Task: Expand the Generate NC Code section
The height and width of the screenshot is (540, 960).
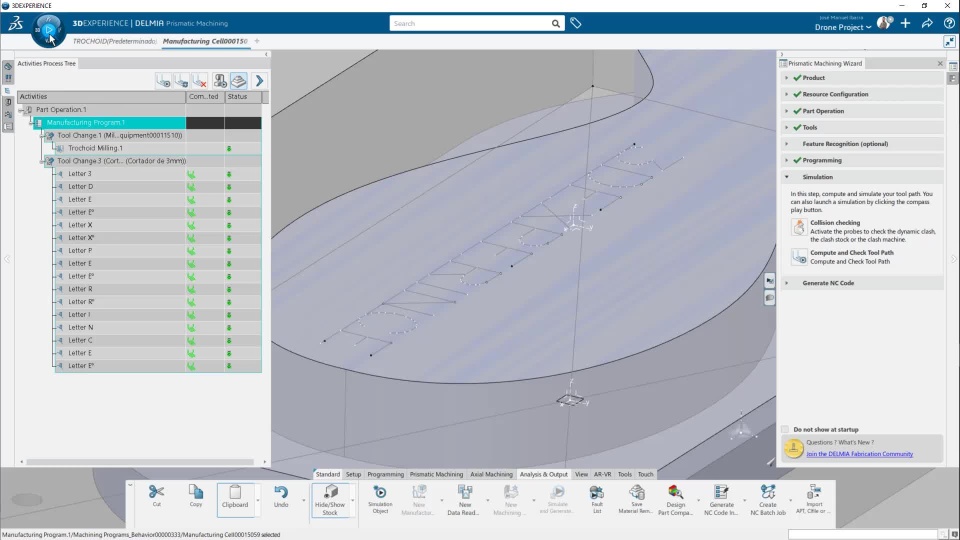Action: point(787,283)
